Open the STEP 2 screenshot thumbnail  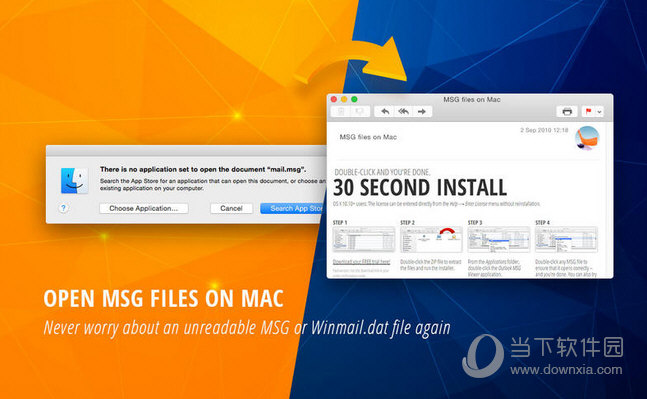coord(431,239)
